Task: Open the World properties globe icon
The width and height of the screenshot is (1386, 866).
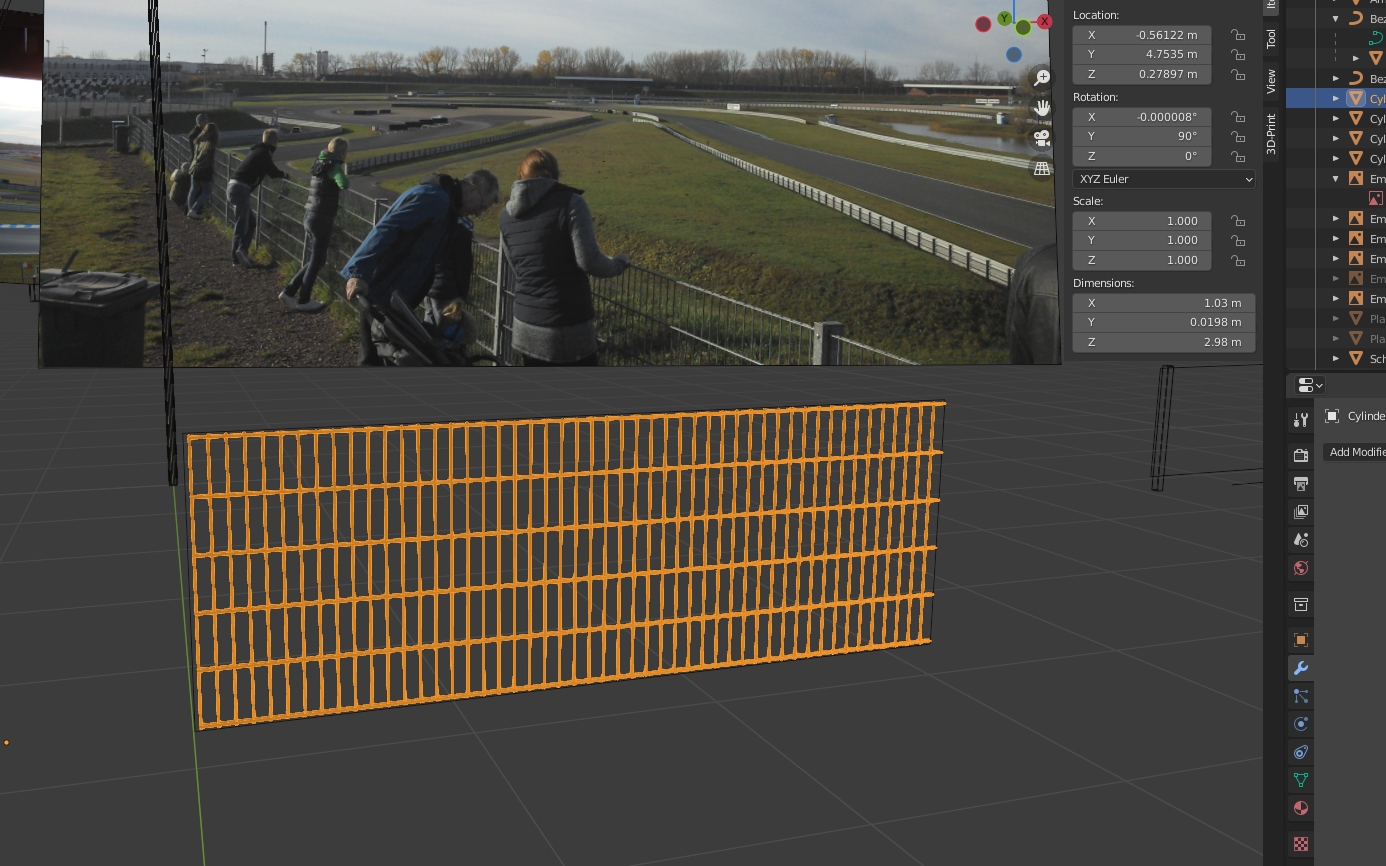Action: (1301, 568)
